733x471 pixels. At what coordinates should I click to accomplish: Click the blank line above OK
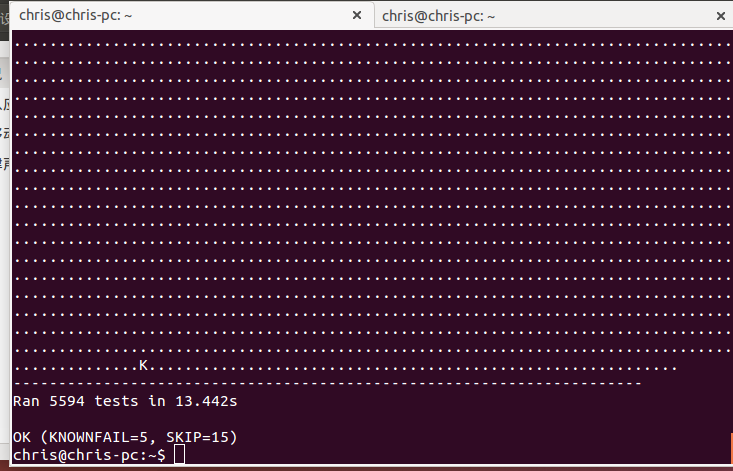point(300,419)
